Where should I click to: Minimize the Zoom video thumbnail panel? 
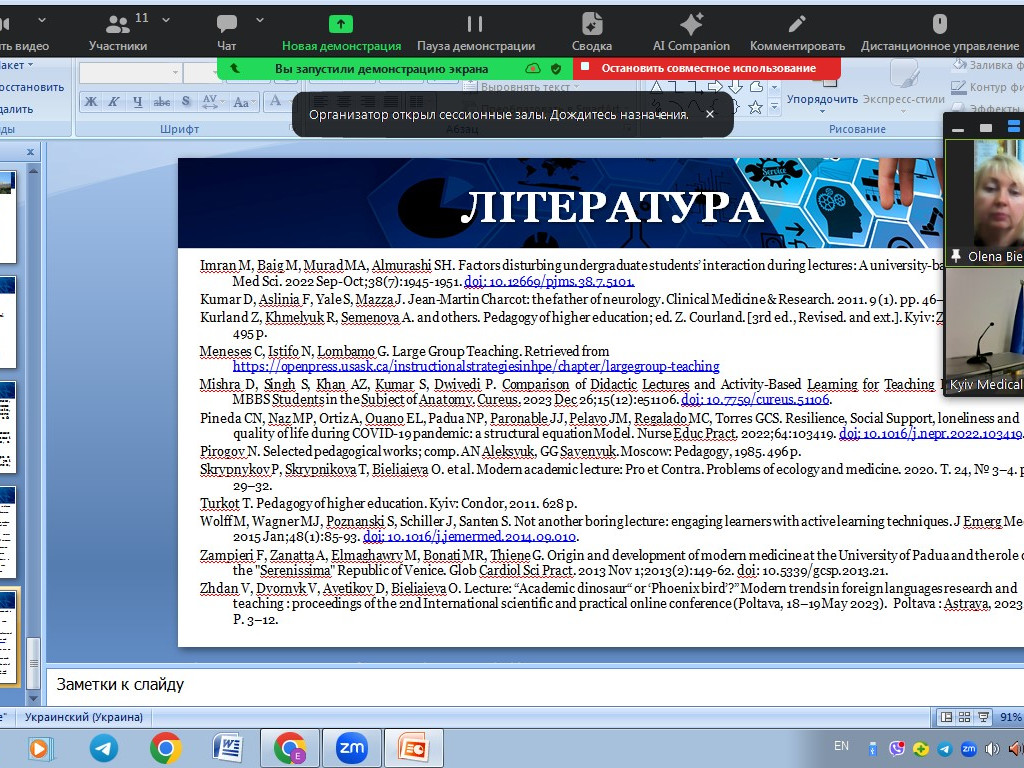pyautogui.click(x=958, y=129)
